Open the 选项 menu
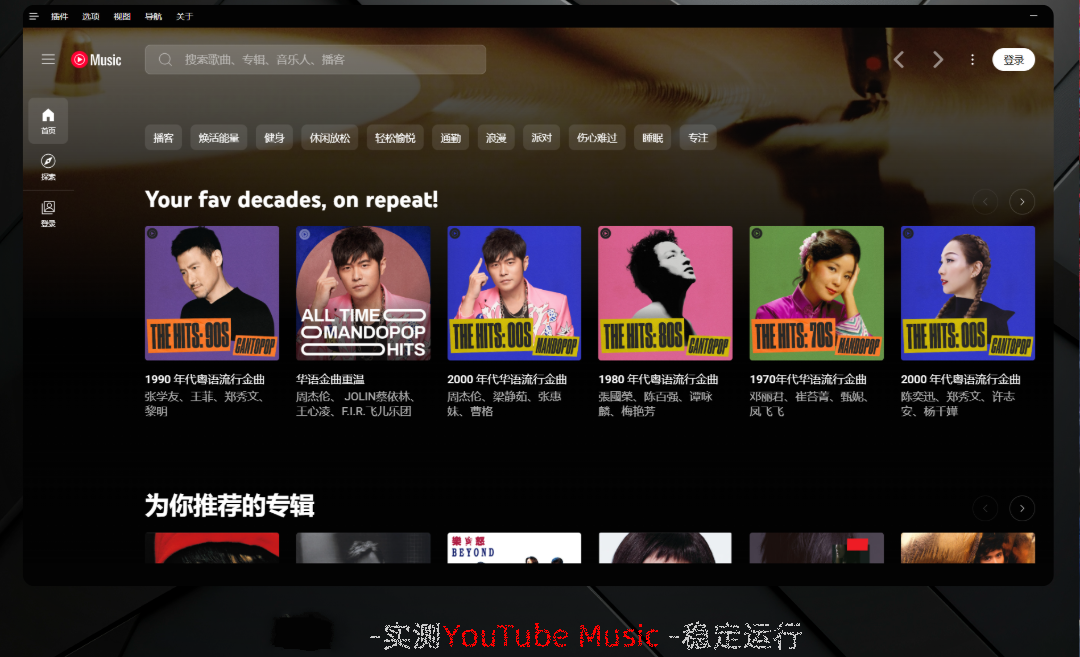 coord(91,17)
